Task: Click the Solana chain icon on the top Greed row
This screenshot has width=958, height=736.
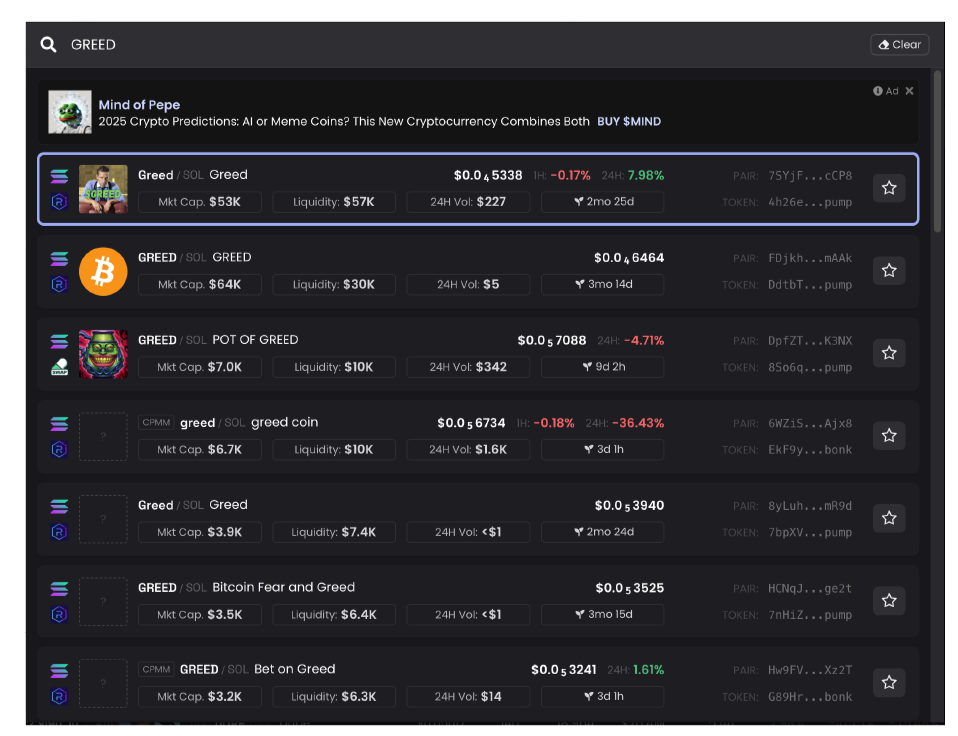Action: point(59,175)
